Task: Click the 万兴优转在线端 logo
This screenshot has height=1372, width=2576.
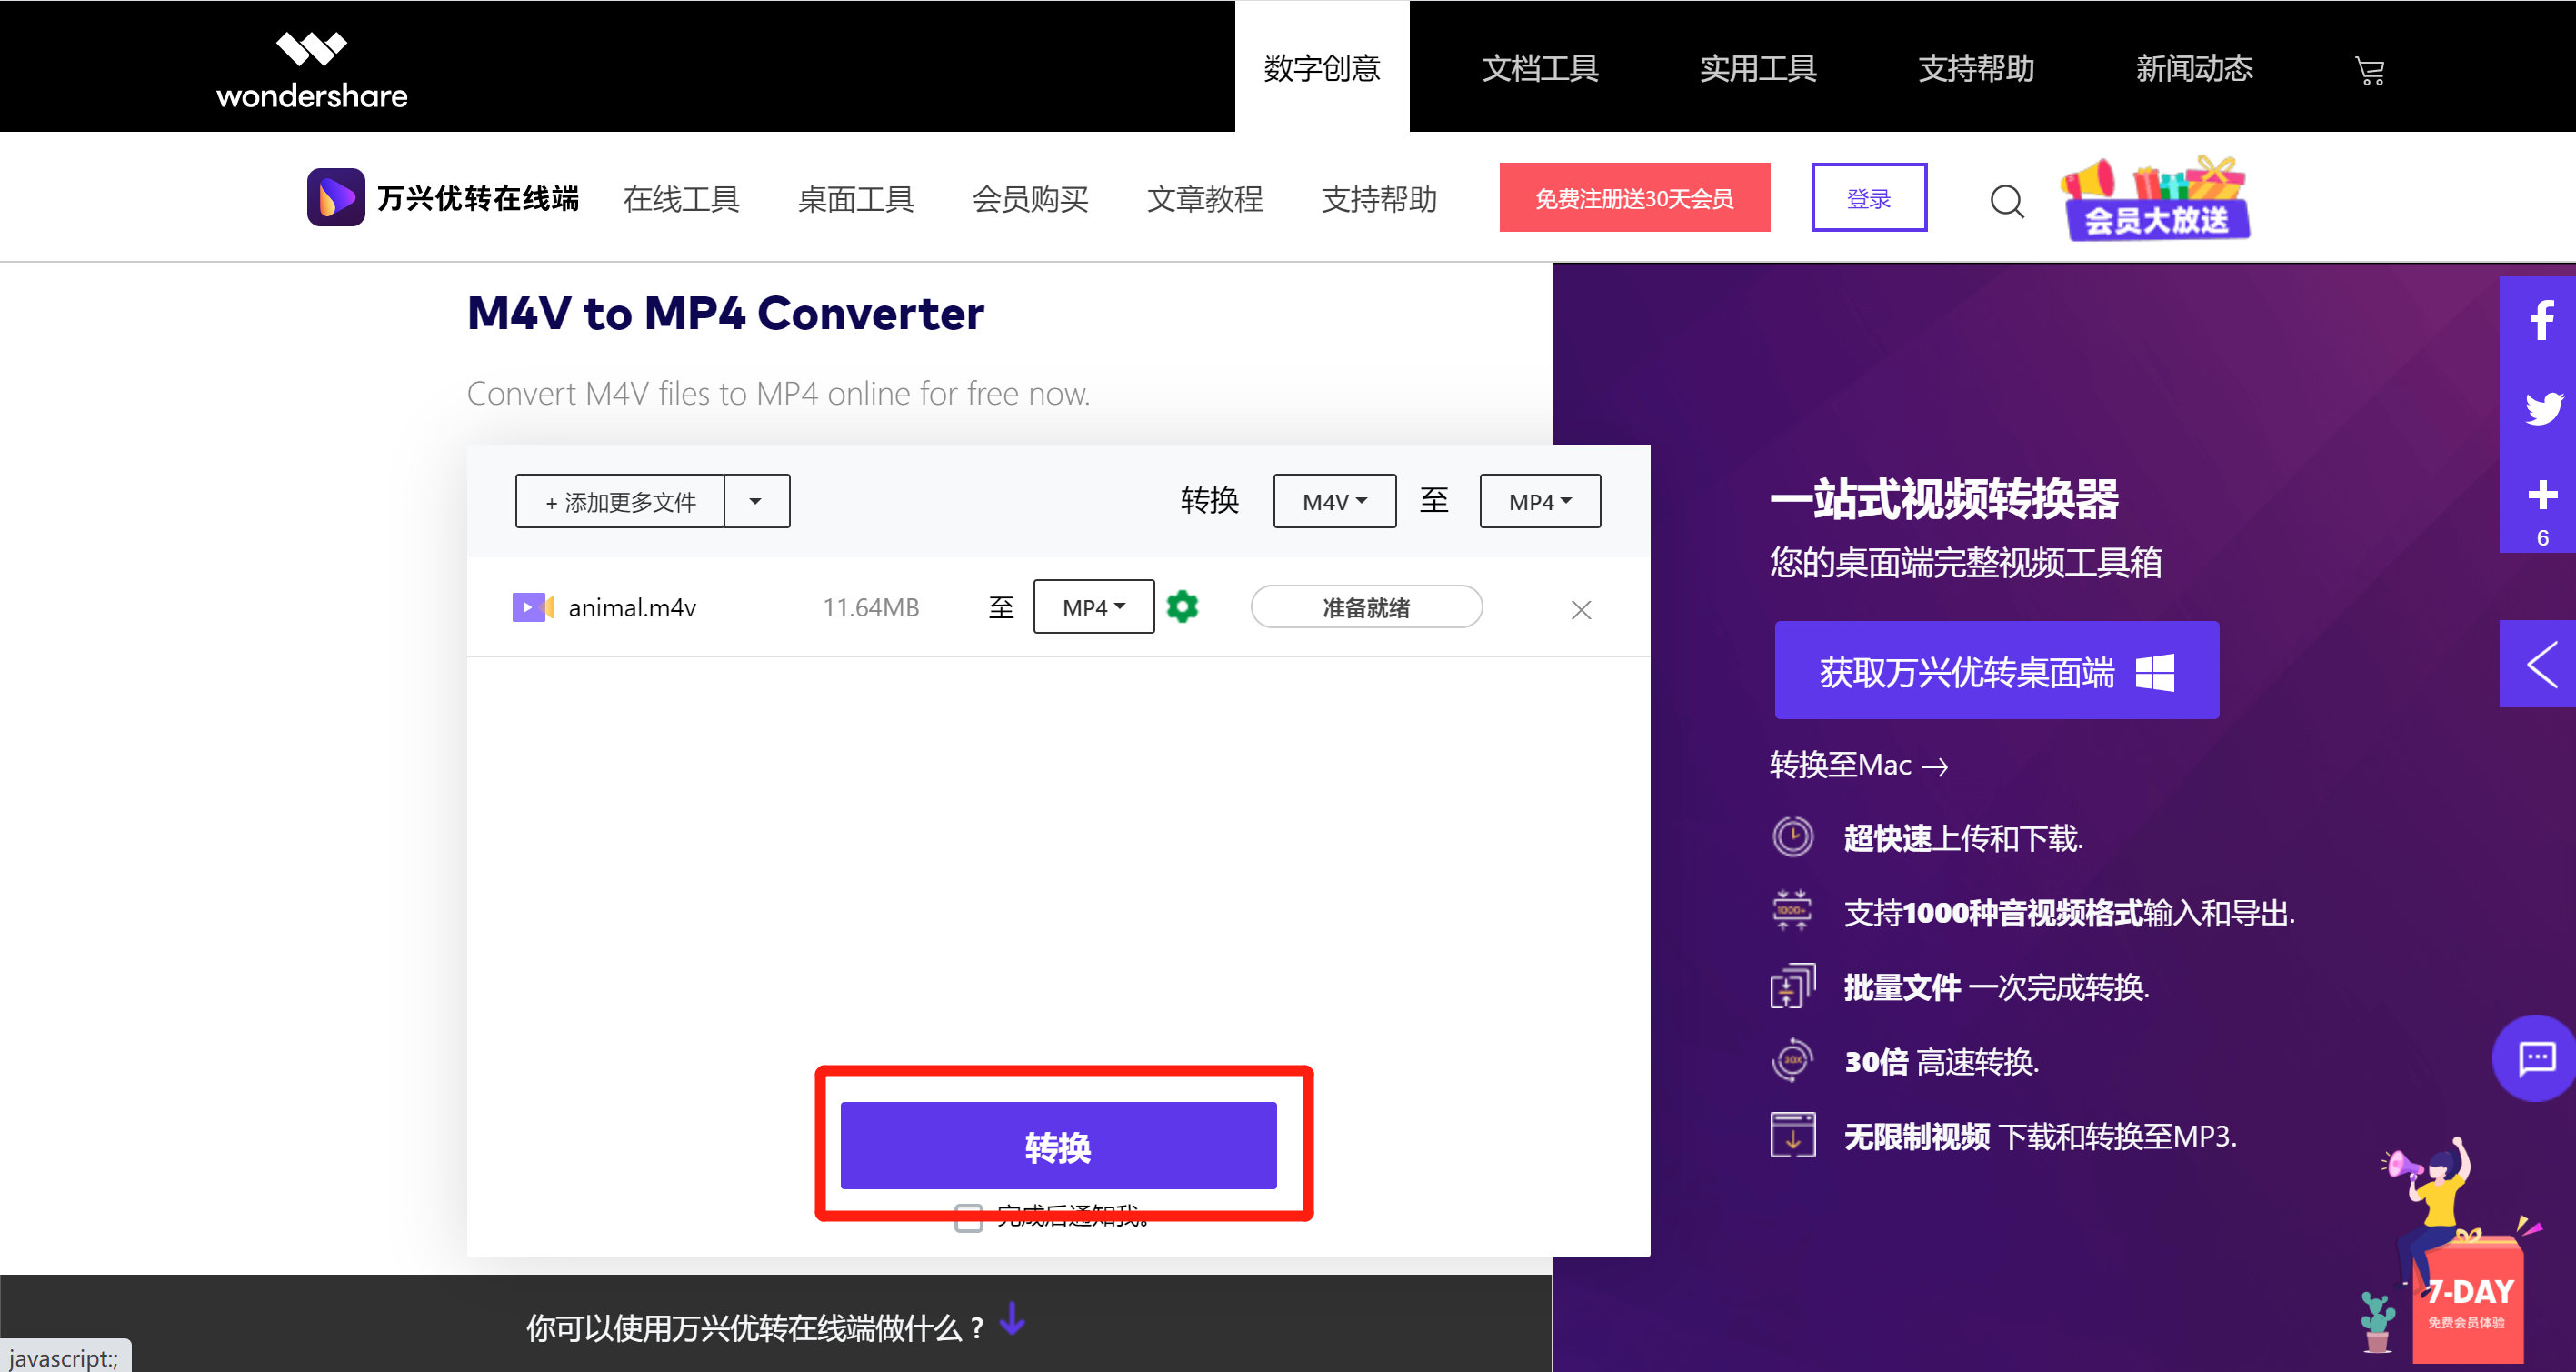Action: (440, 197)
